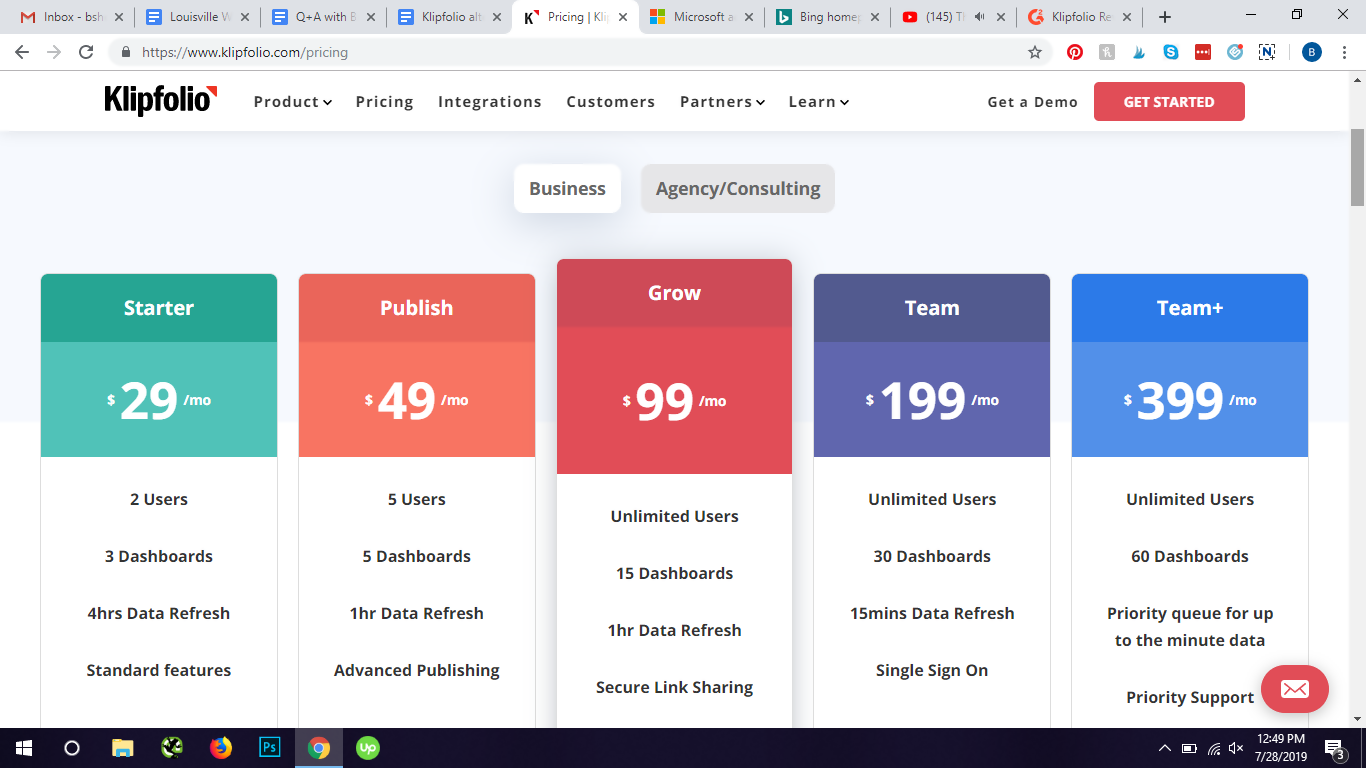Click the taskbar clock and date

click(1281, 748)
